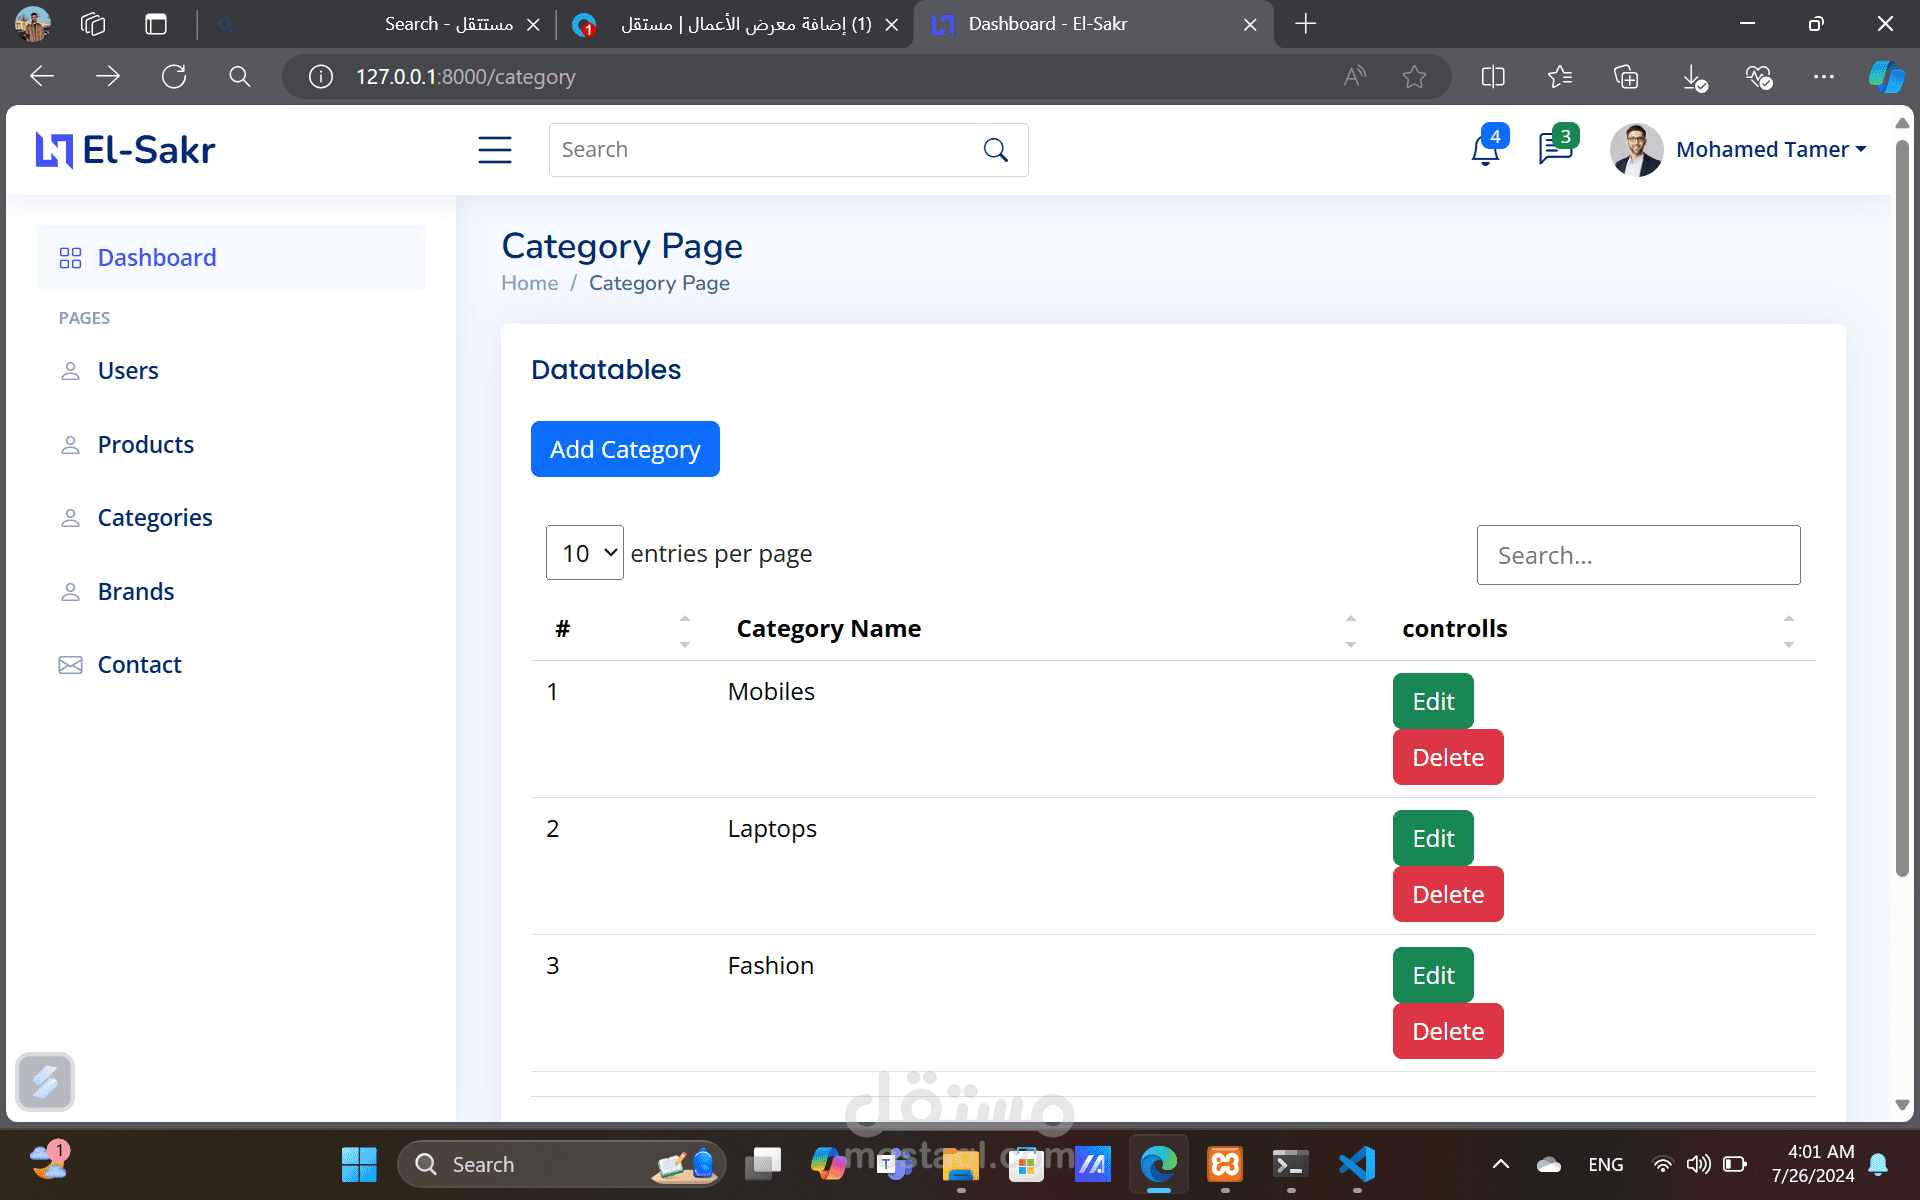This screenshot has height=1200, width=1920.
Task: Open the notifications bell icon
Action: point(1485,150)
